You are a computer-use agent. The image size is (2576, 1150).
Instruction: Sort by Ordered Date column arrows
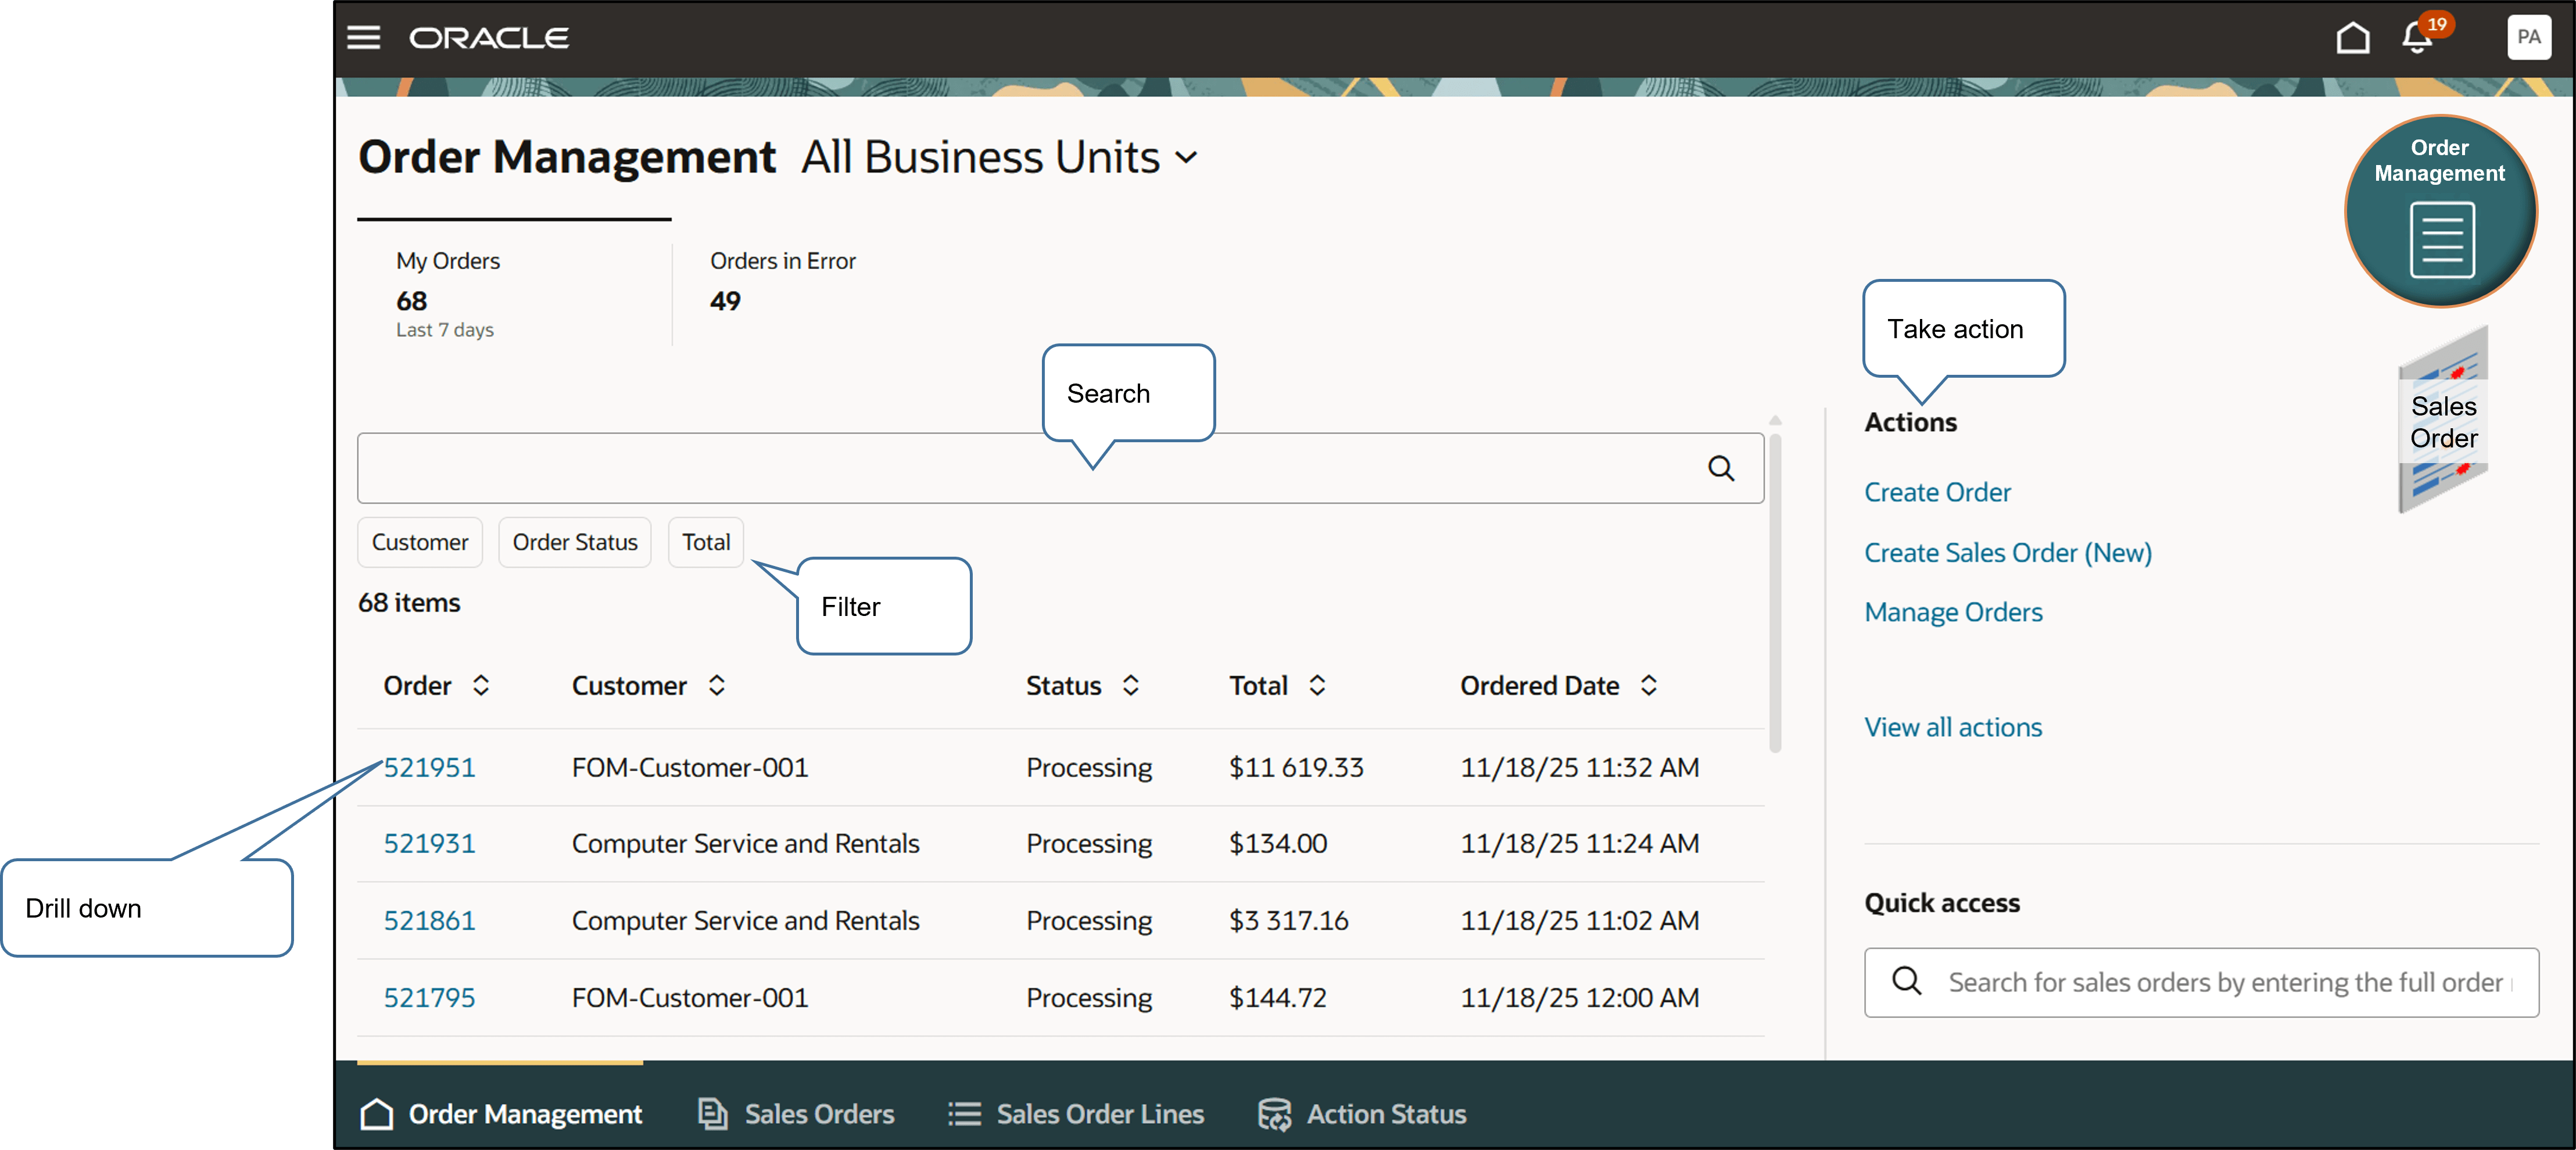pyautogui.click(x=1649, y=686)
